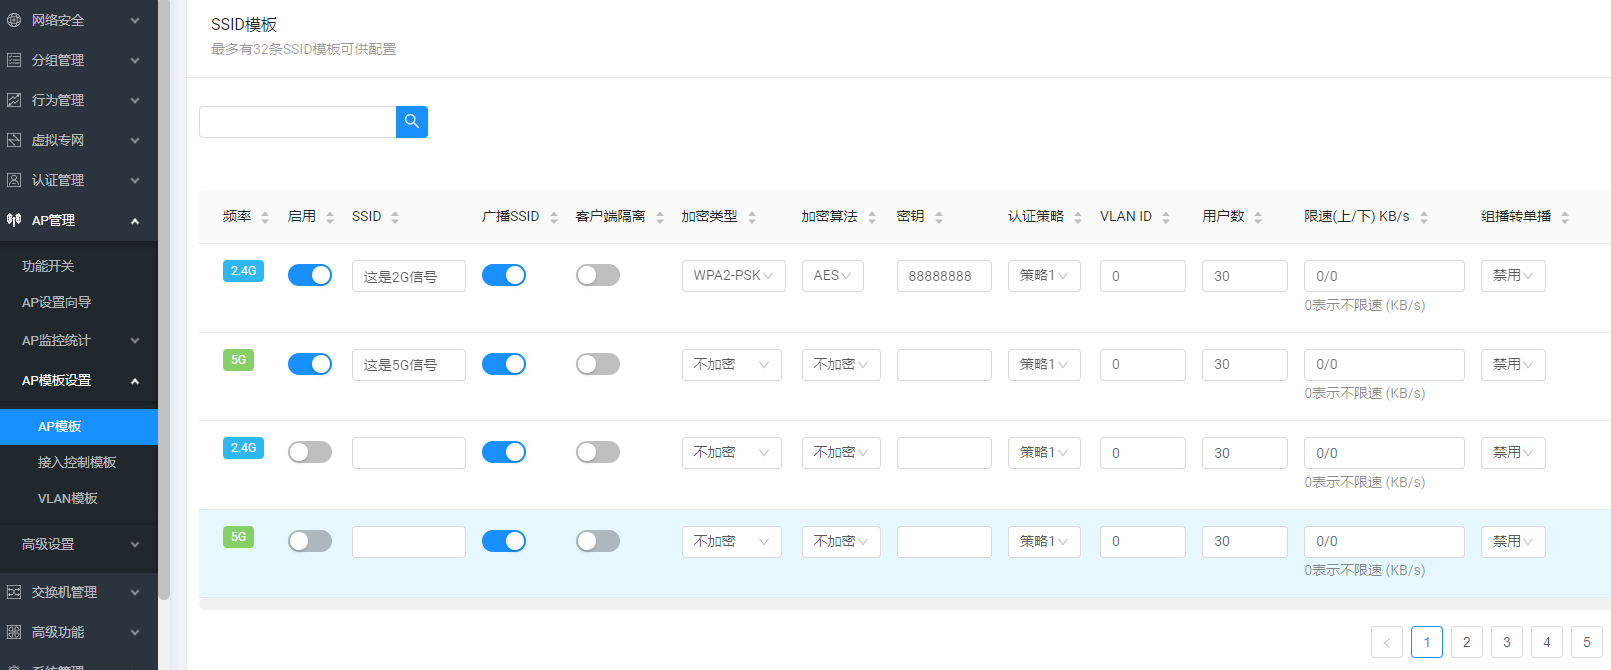The height and width of the screenshot is (670, 1611).
Task: Go to page 3
Action: (1507, 642)
